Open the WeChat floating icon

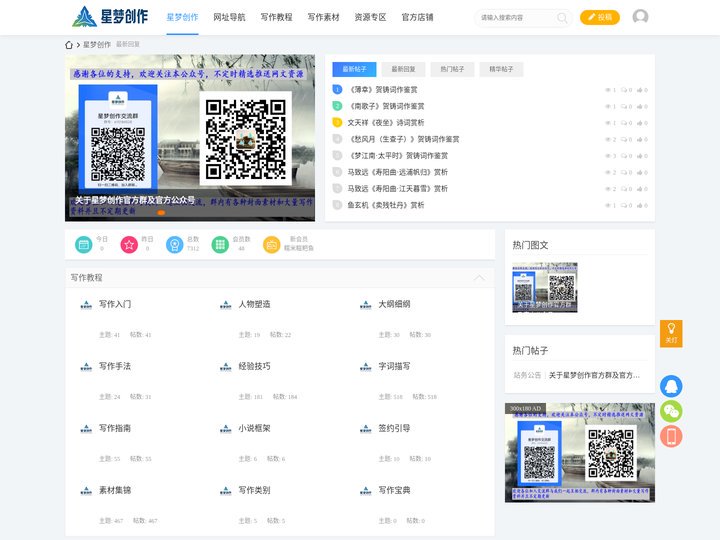(671, 411)
